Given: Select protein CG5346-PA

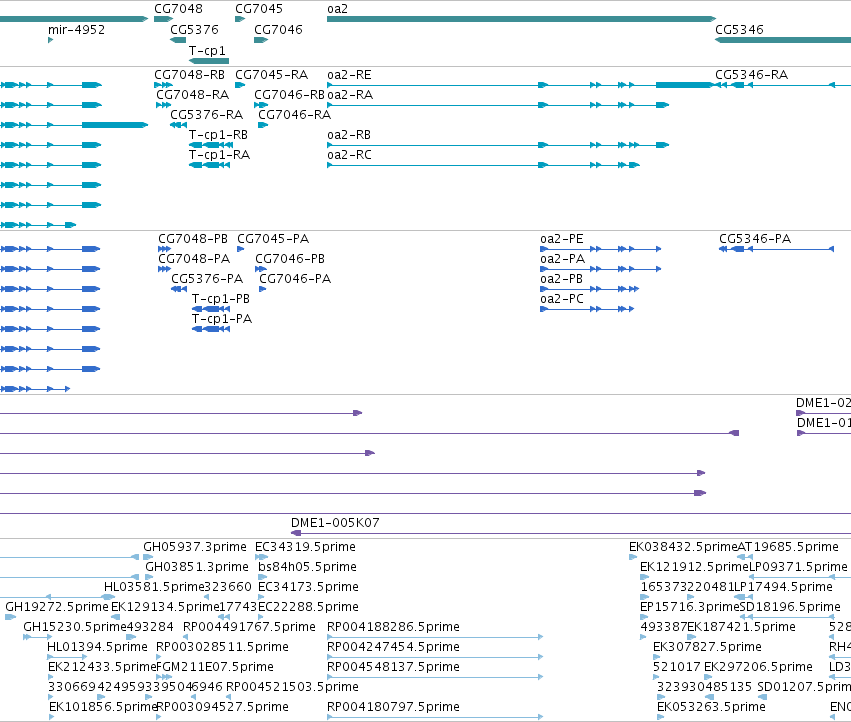Looking at the screenshot, I should pyautogui.click(x=755, y=239).
